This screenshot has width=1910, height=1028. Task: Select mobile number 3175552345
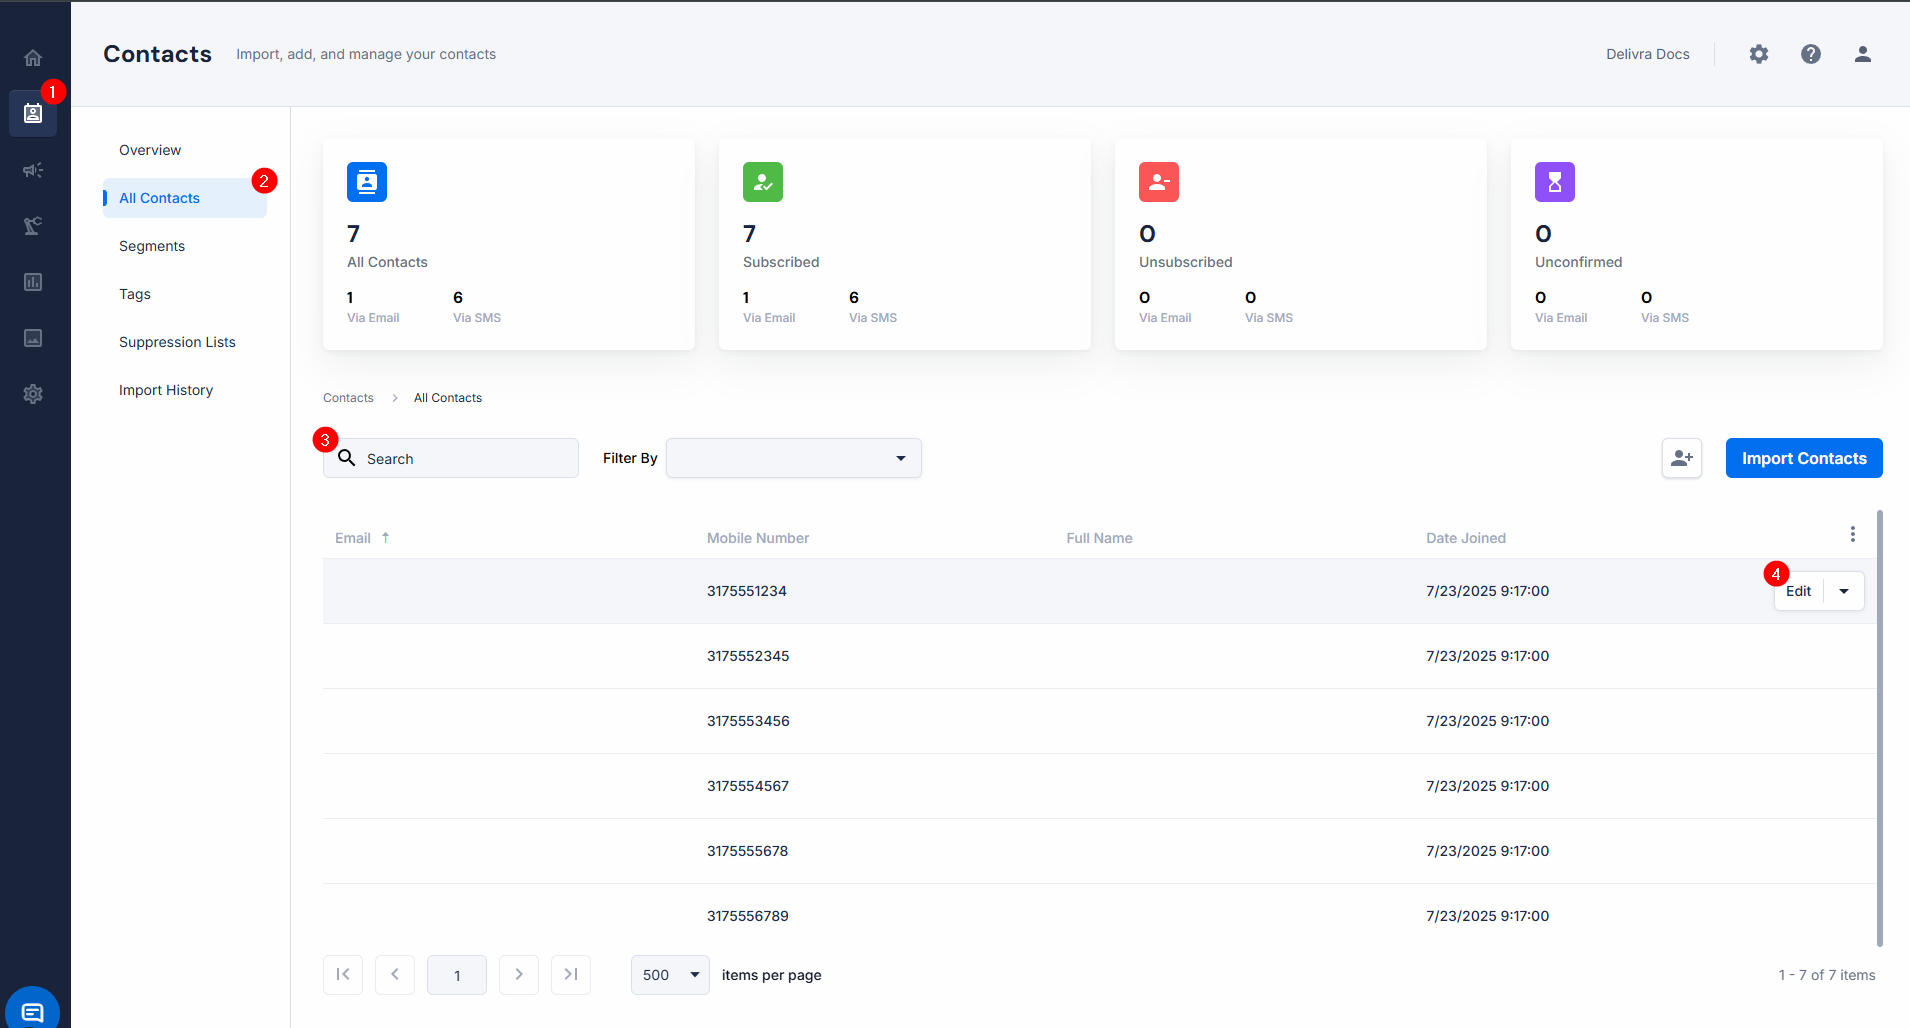[748, 656]
